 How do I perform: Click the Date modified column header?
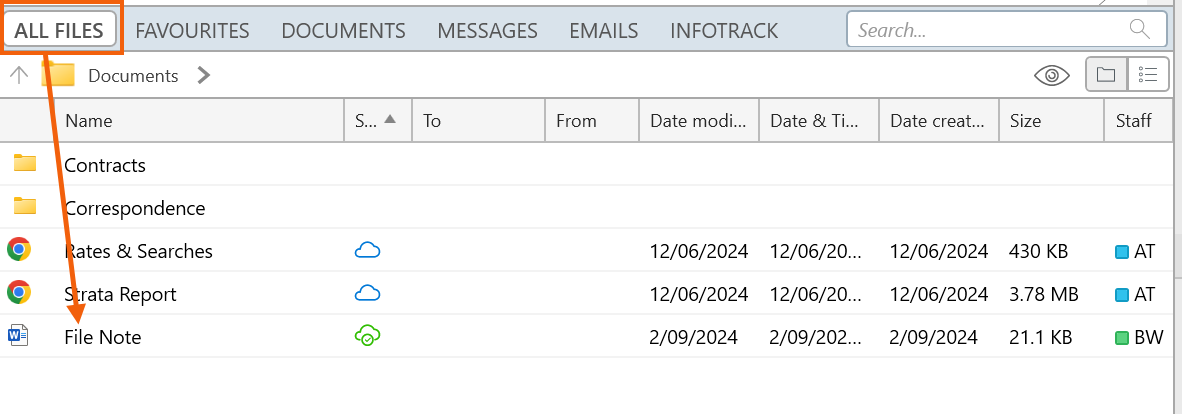(x=698, y=120)
